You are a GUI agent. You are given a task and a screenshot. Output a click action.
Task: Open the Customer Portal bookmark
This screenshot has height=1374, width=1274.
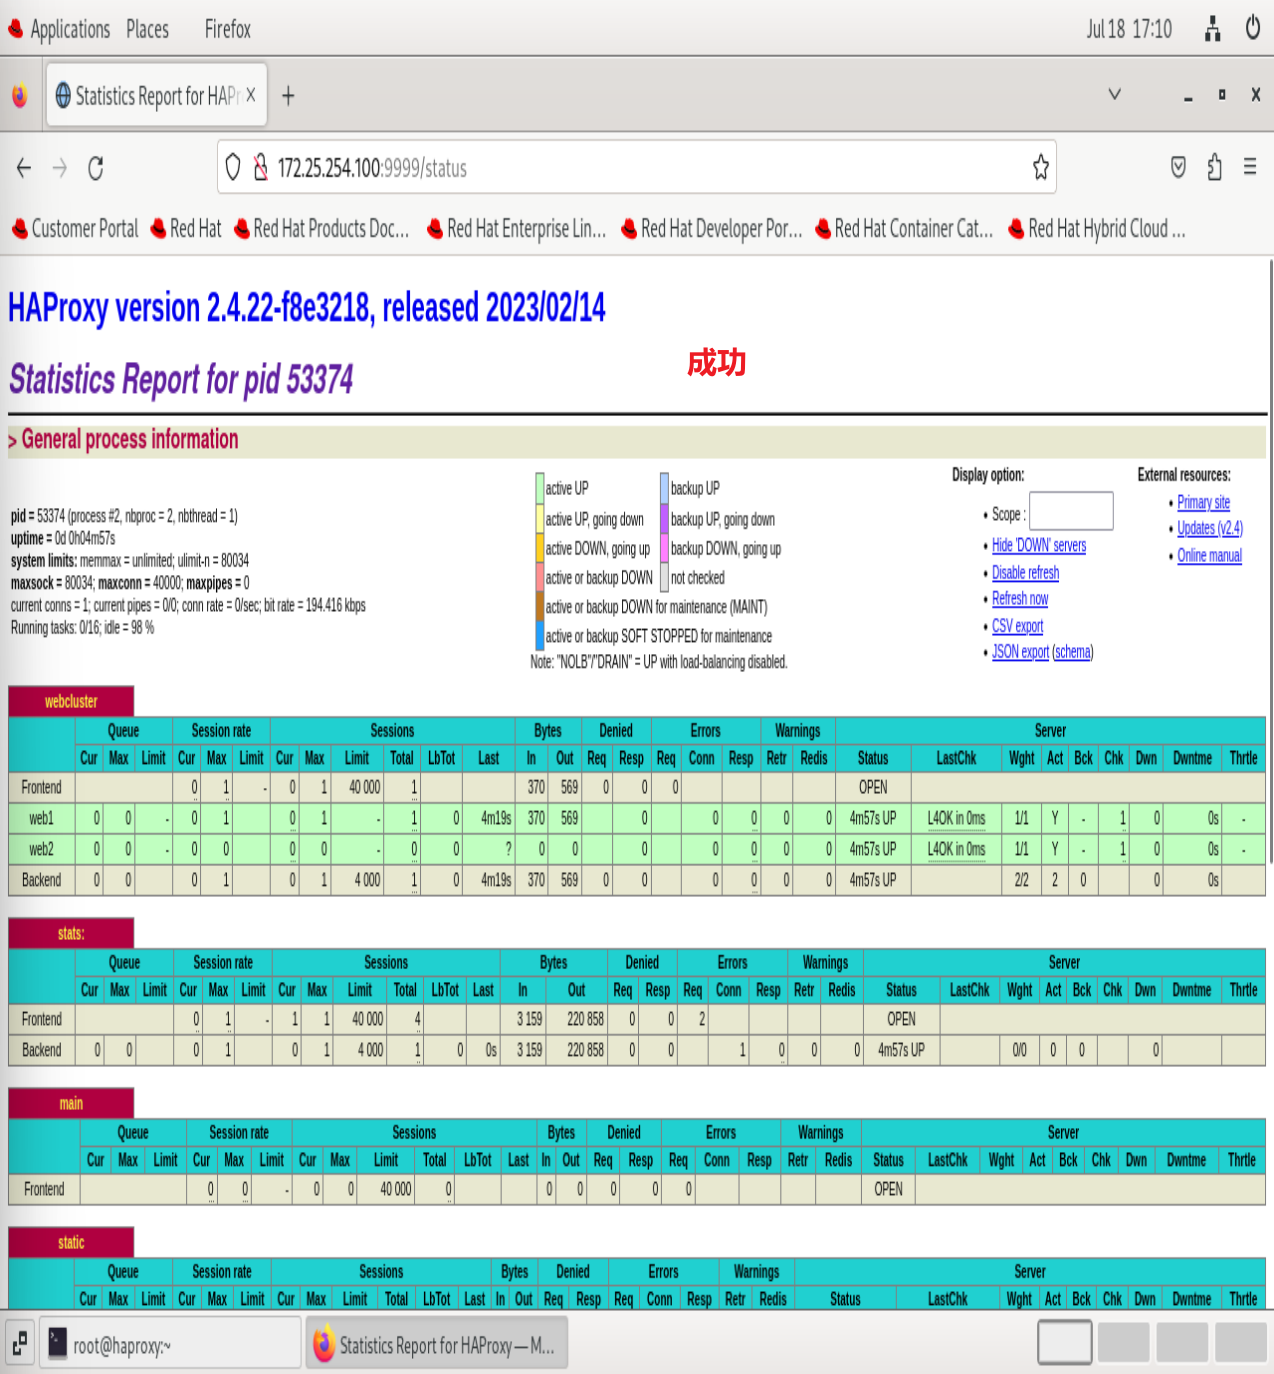(76, 229)
